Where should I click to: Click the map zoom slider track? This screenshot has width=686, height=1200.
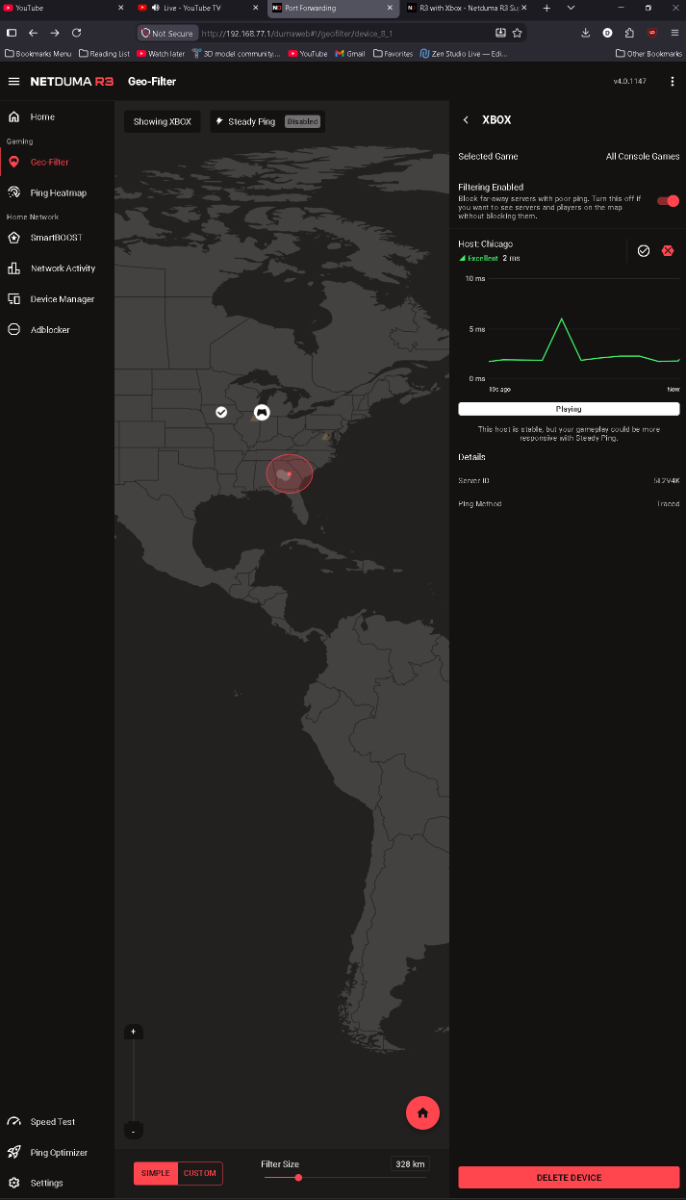[x=133, y=1081]
